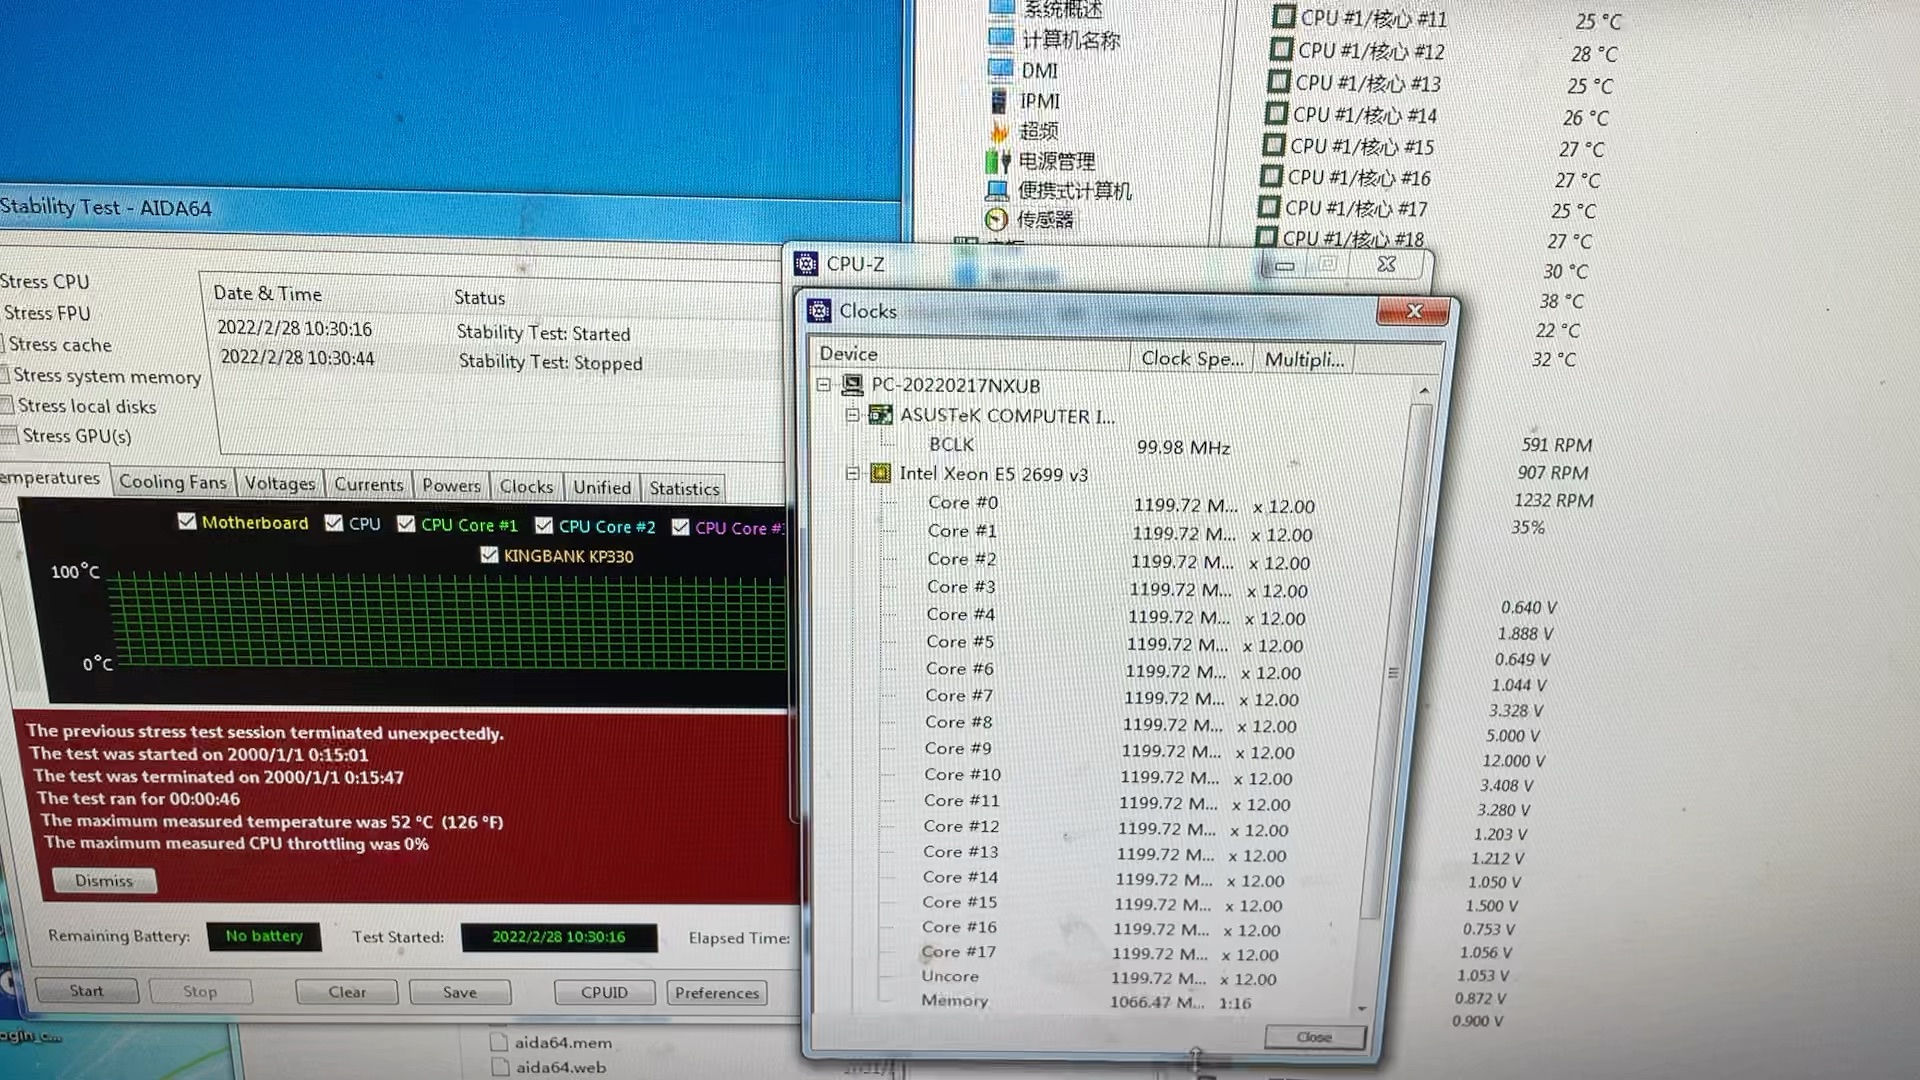The width and height of the screenshot is (1920, 1080).
Task: Switch to the Statistics tab
Action: point(684,489)
